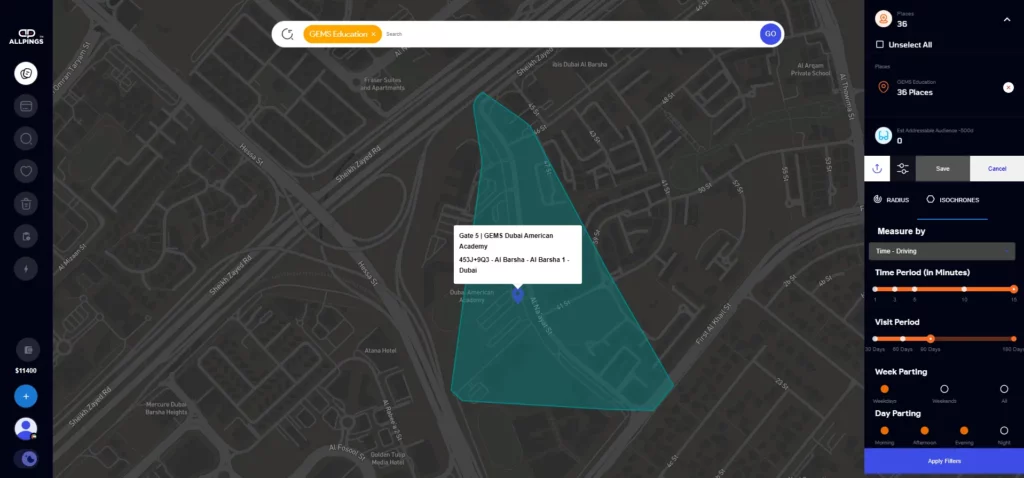
Task: Switch to the Radius tab
Action: pos(891,200)
